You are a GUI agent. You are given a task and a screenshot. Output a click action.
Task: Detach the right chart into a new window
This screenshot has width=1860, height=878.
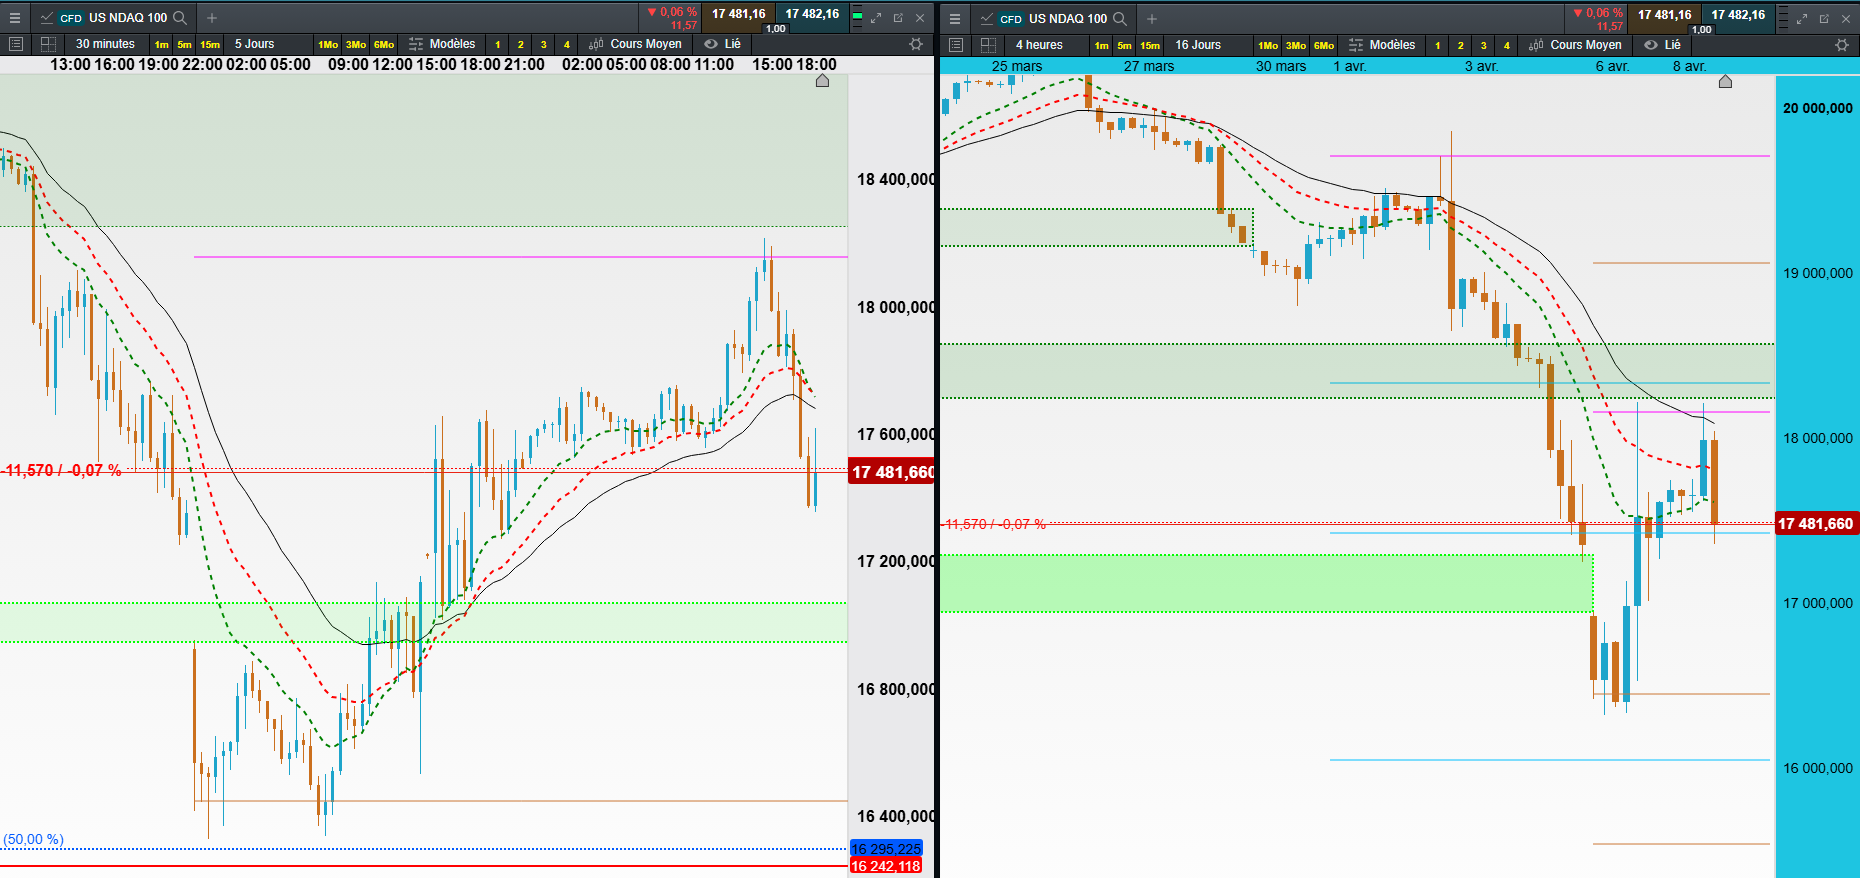pyautogui.click(x=1824, y=18)
